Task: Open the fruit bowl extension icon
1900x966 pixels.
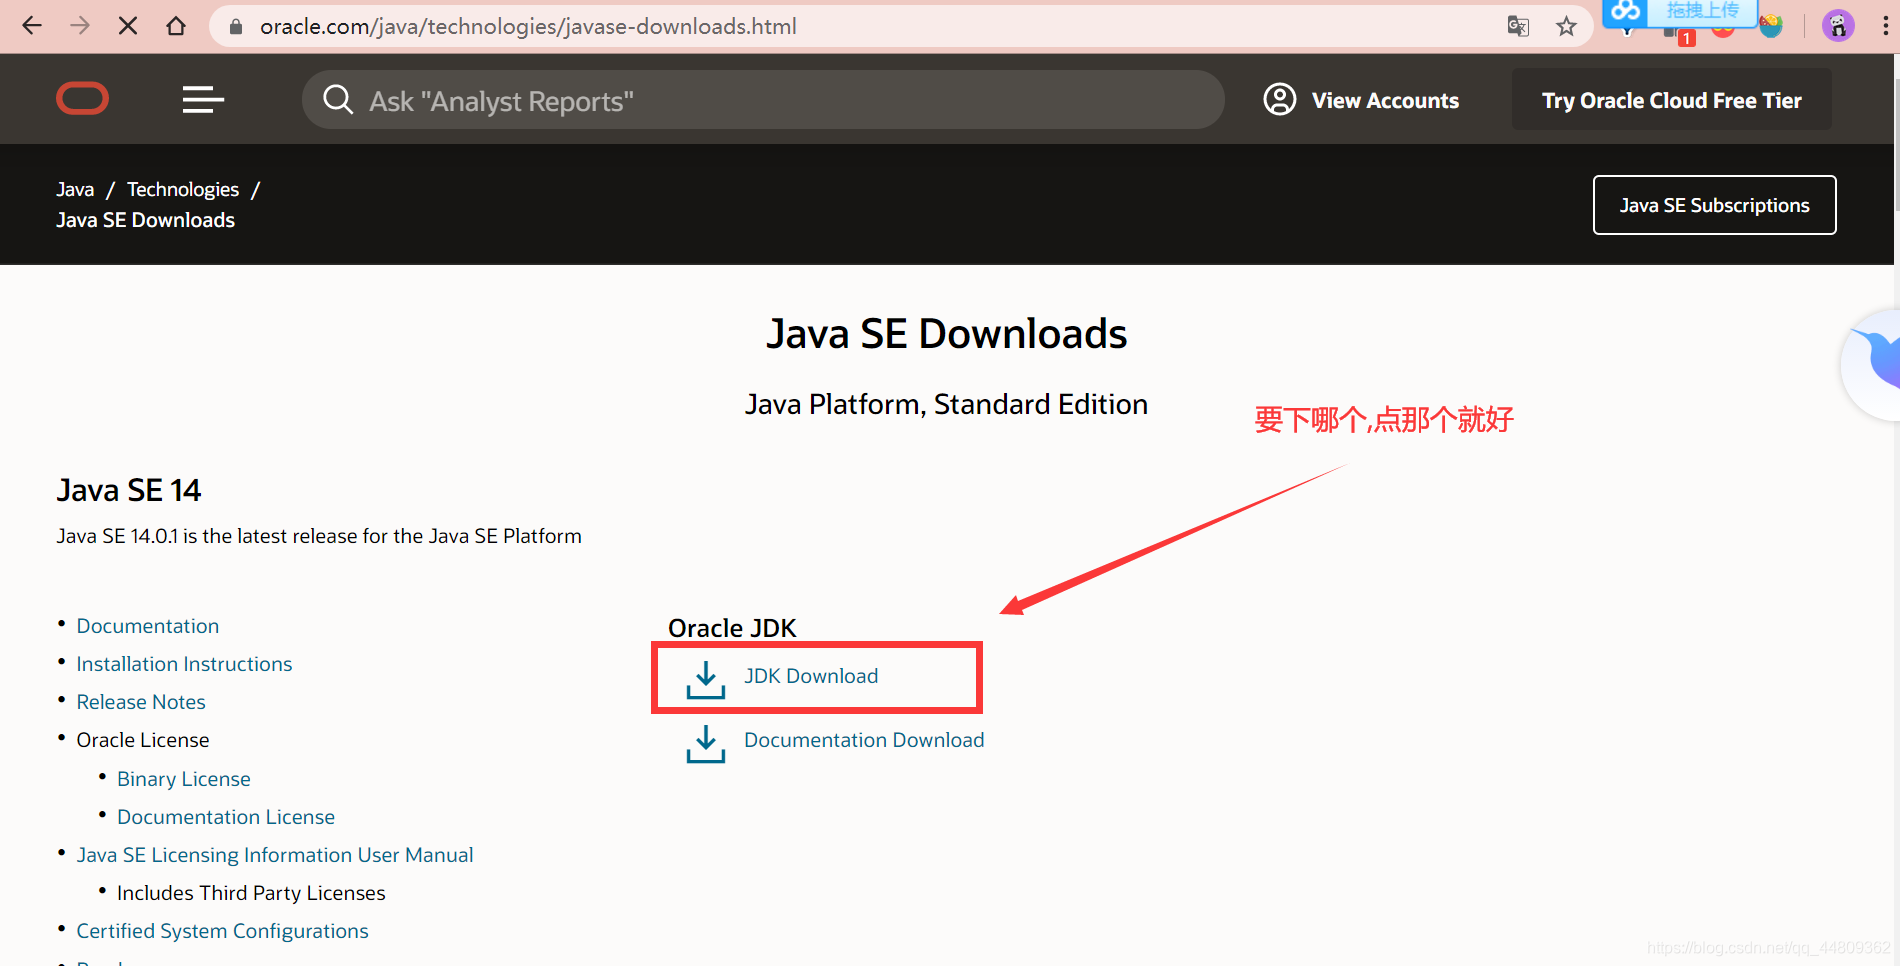Action: pos(1771,27)
